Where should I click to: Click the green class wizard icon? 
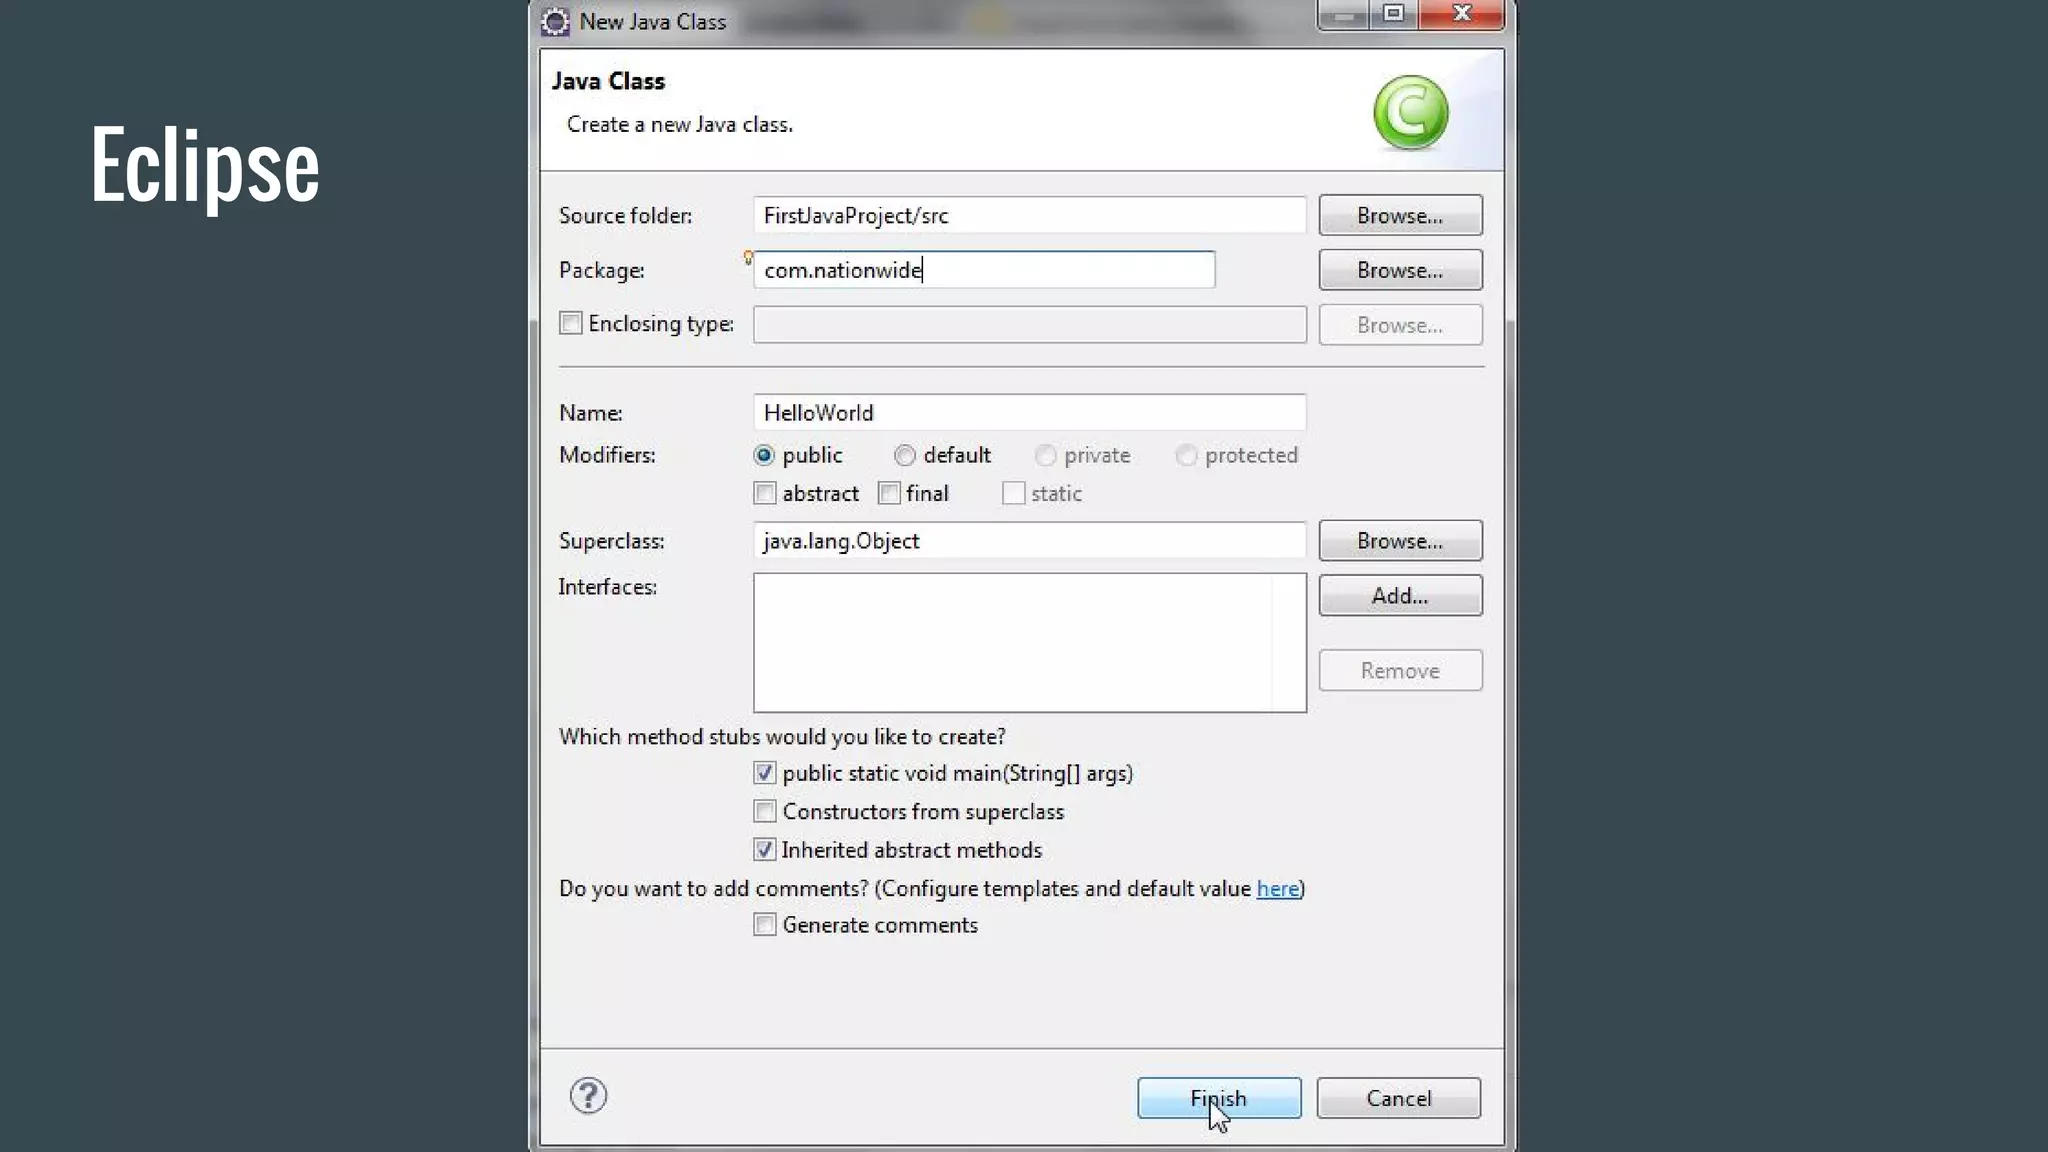click(1410, 112)
